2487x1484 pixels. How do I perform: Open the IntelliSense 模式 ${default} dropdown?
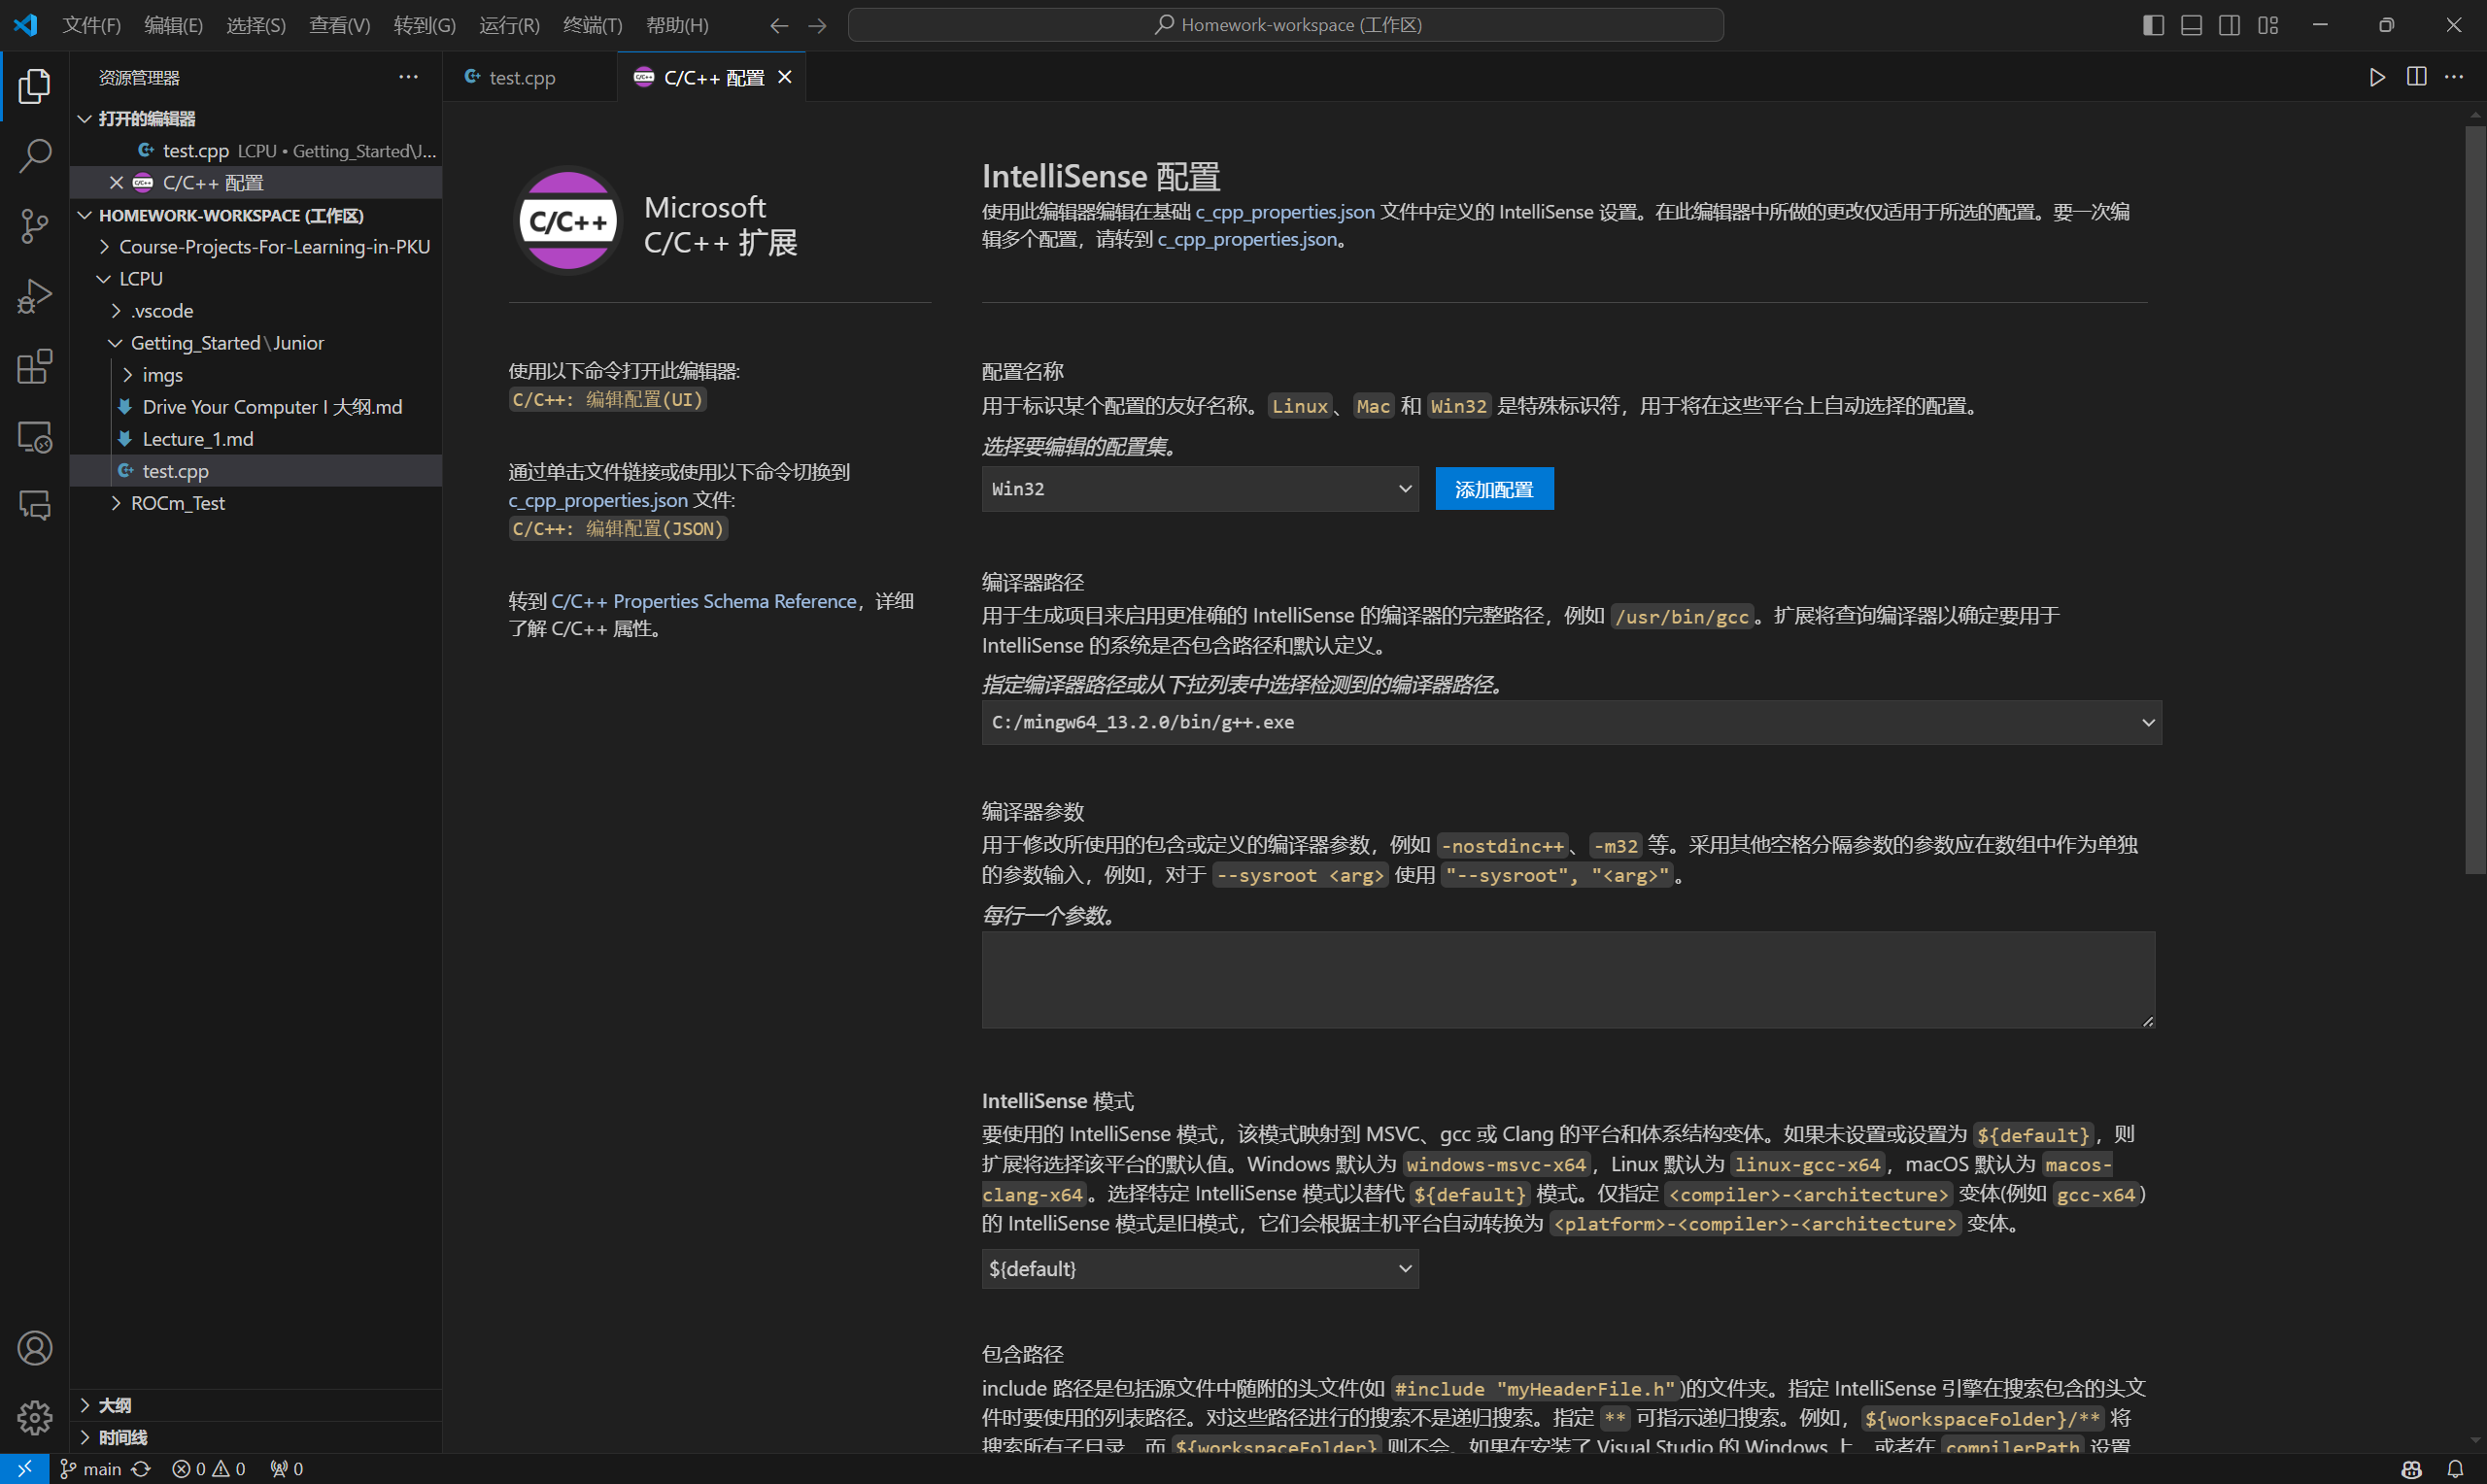(x=1199, y=1268)
